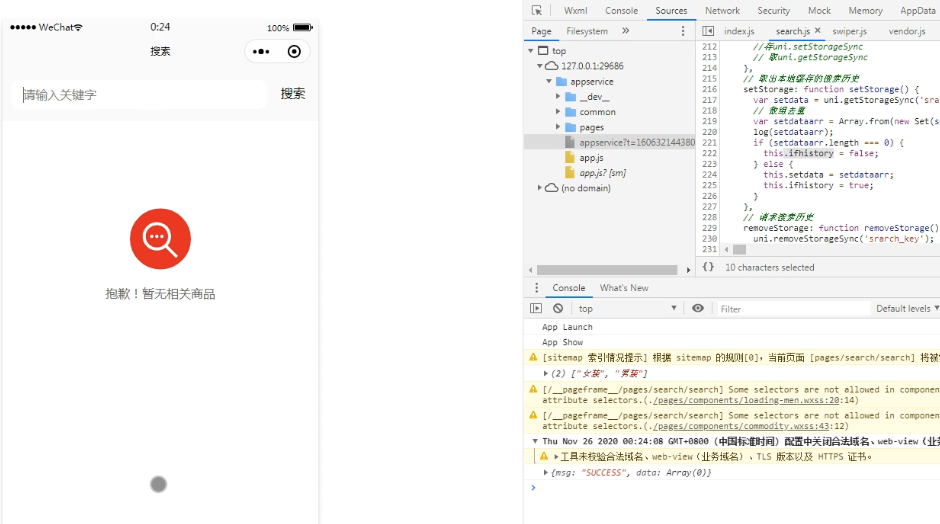Image resolution: width=940 pixels, height=524 pixels.
Task: Click the search keyword input field
Action: (x=138, y=95)
